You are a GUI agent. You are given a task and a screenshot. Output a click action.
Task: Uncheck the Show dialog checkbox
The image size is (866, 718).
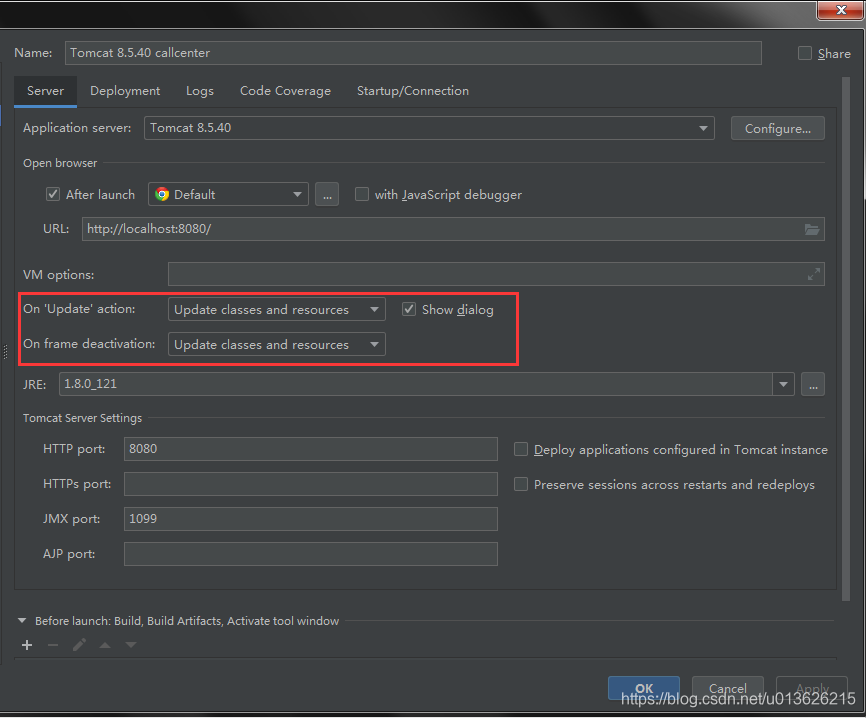pyautogui.click(x=409, y=309)
